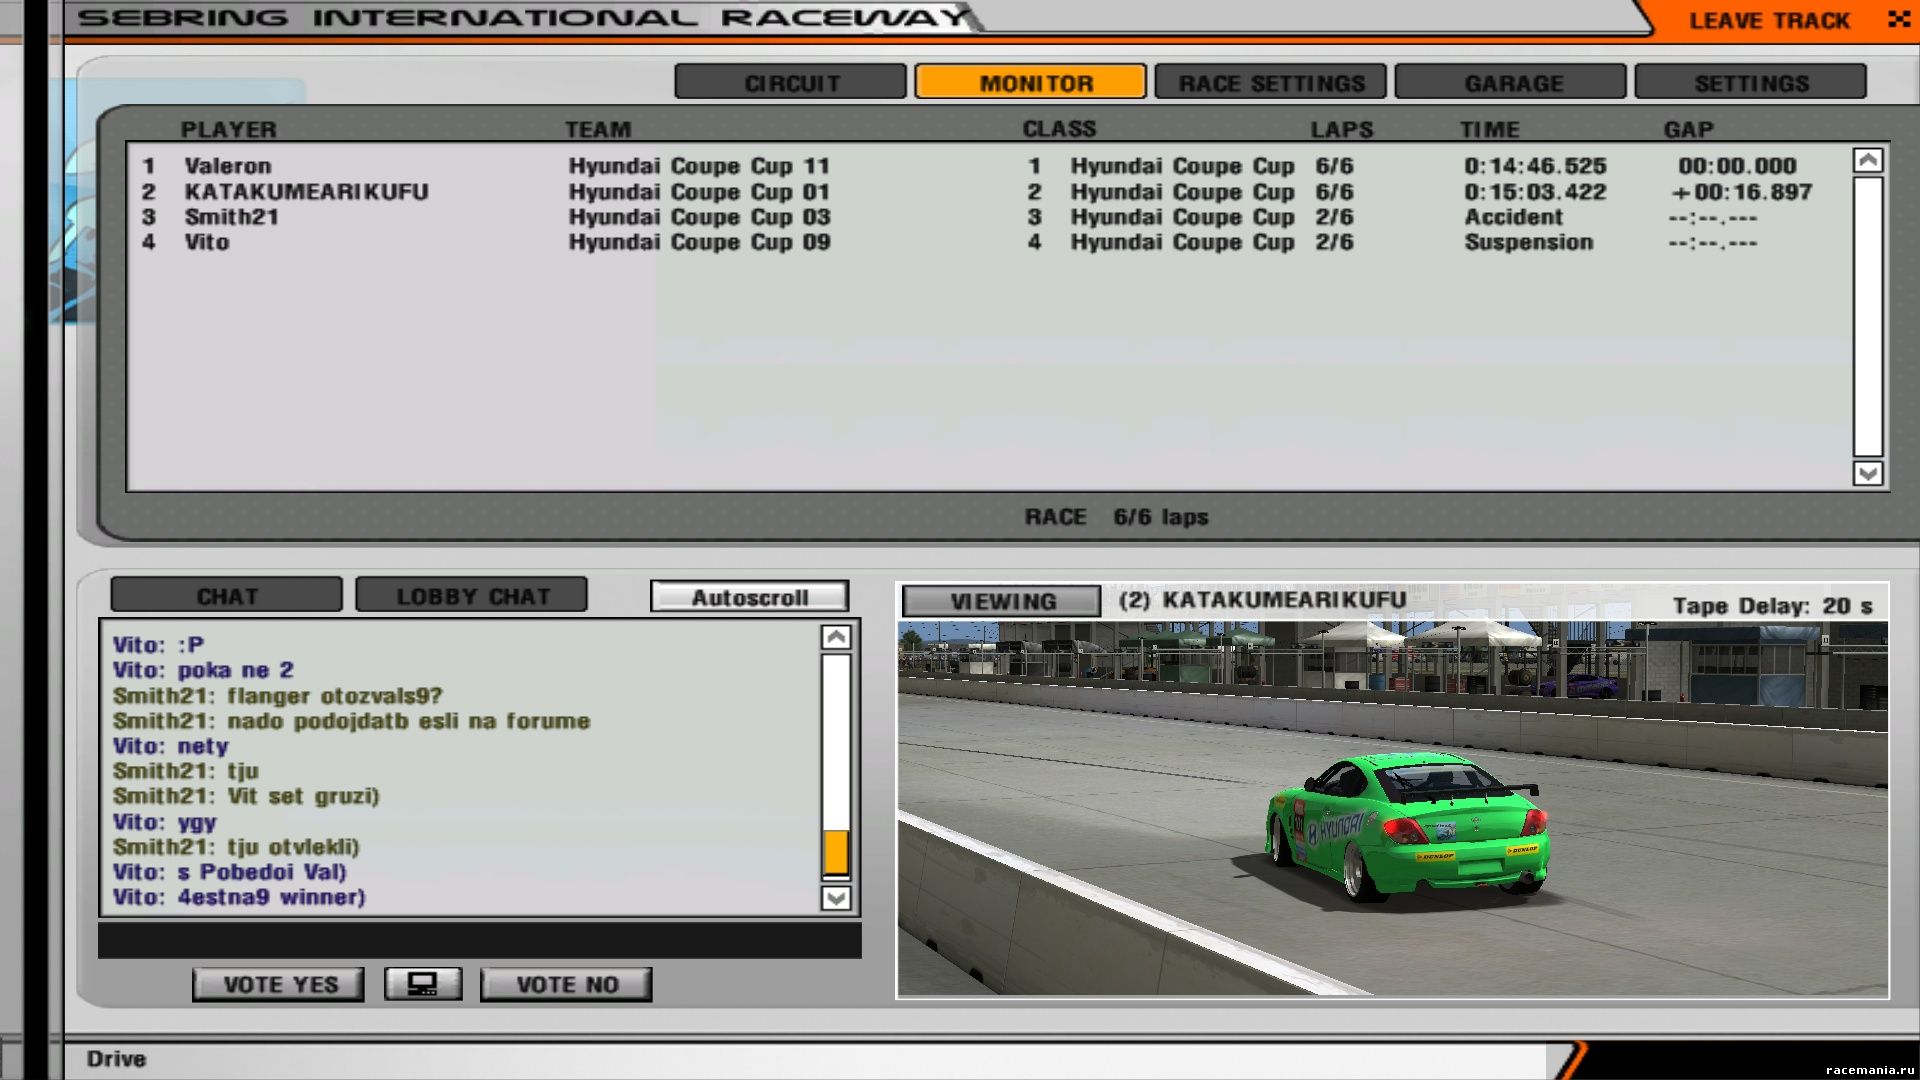The height and width of the screenshot is (1080, 1920).
Task: Click the computer monitor icon between vote buttons
Action: pos(423,984)
